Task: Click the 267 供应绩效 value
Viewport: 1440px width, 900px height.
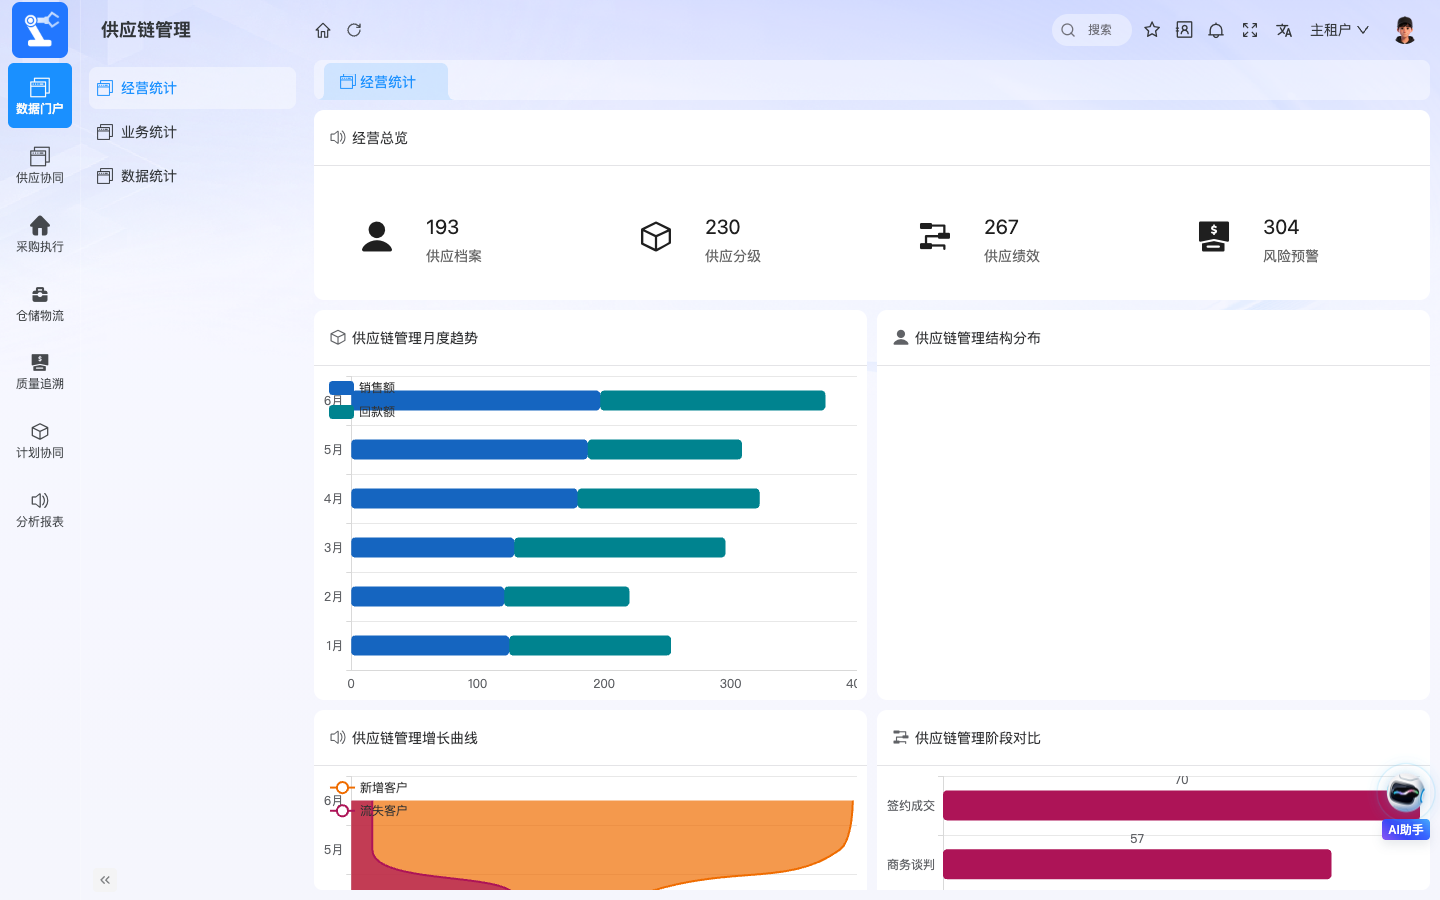Action: pos(1001,227)
